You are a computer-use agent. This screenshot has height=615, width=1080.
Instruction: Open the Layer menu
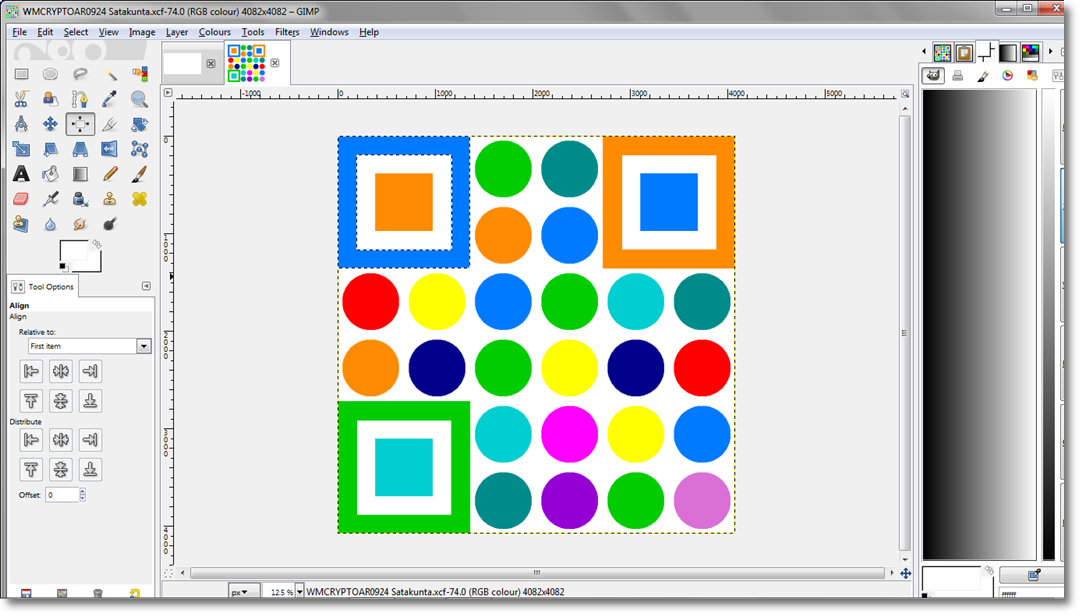(x=177, y=32)
